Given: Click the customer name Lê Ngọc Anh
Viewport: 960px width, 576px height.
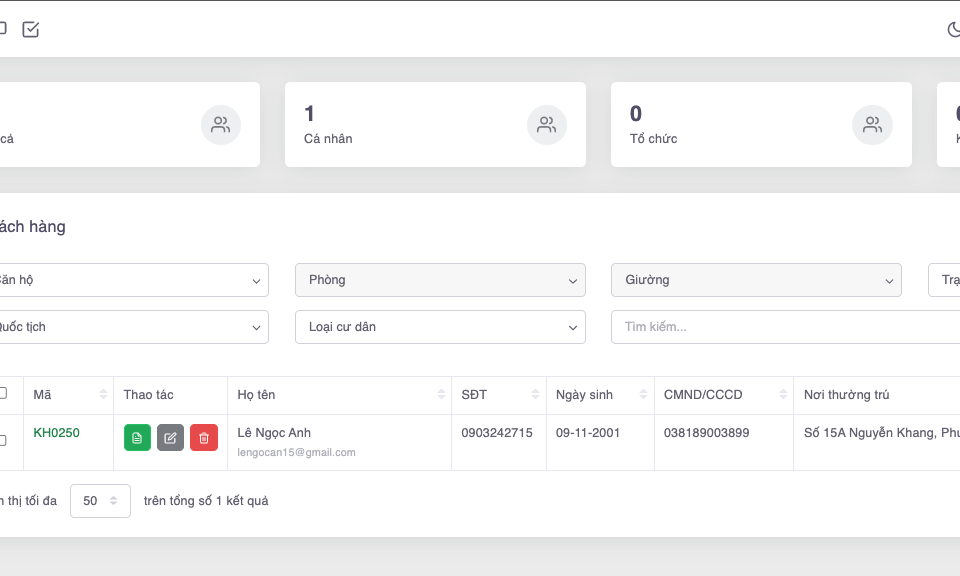Looking at the screenshot, I should tap(274, 433).
